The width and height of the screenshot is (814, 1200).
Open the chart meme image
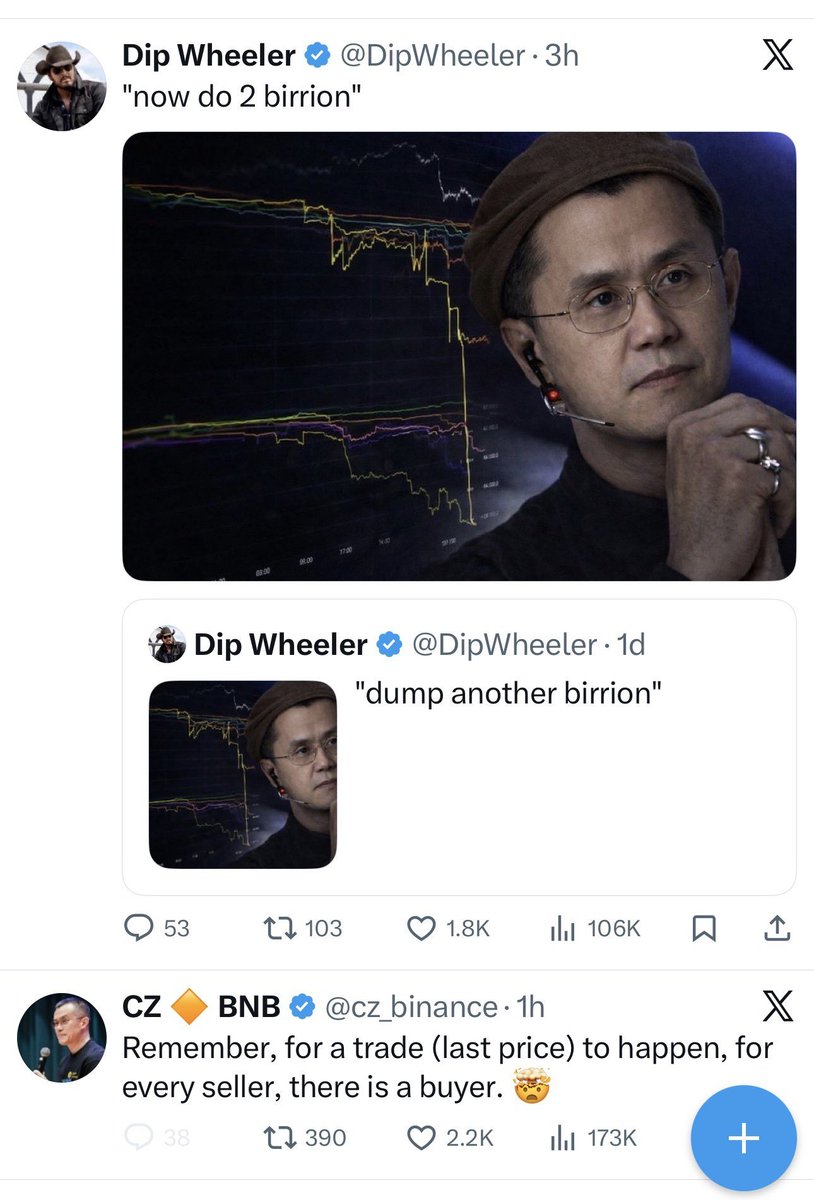459,356
